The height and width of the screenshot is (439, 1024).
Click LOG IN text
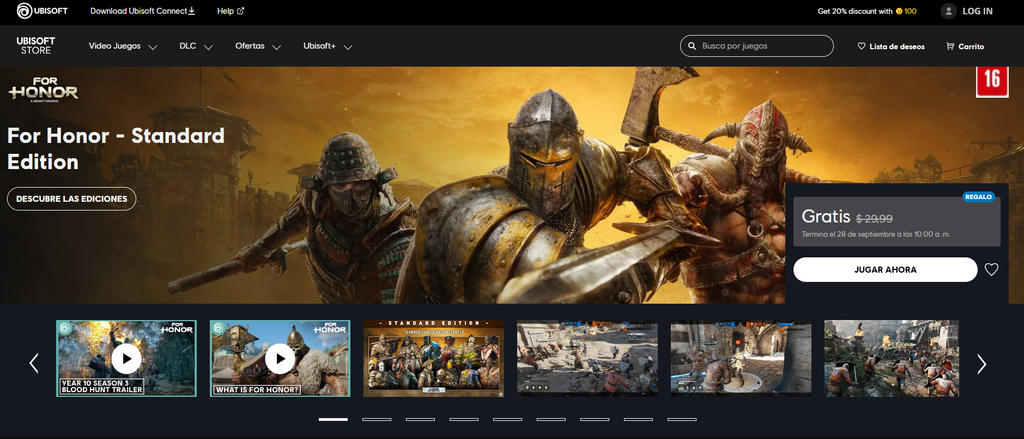978,11
